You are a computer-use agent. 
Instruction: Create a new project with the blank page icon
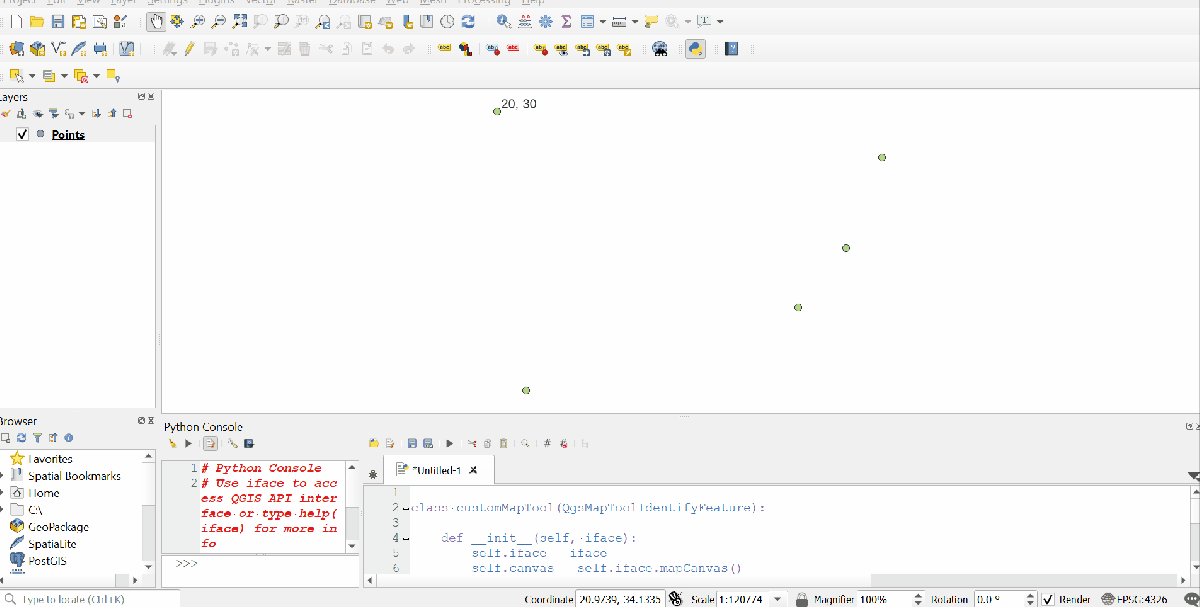(x=16, y=21)
